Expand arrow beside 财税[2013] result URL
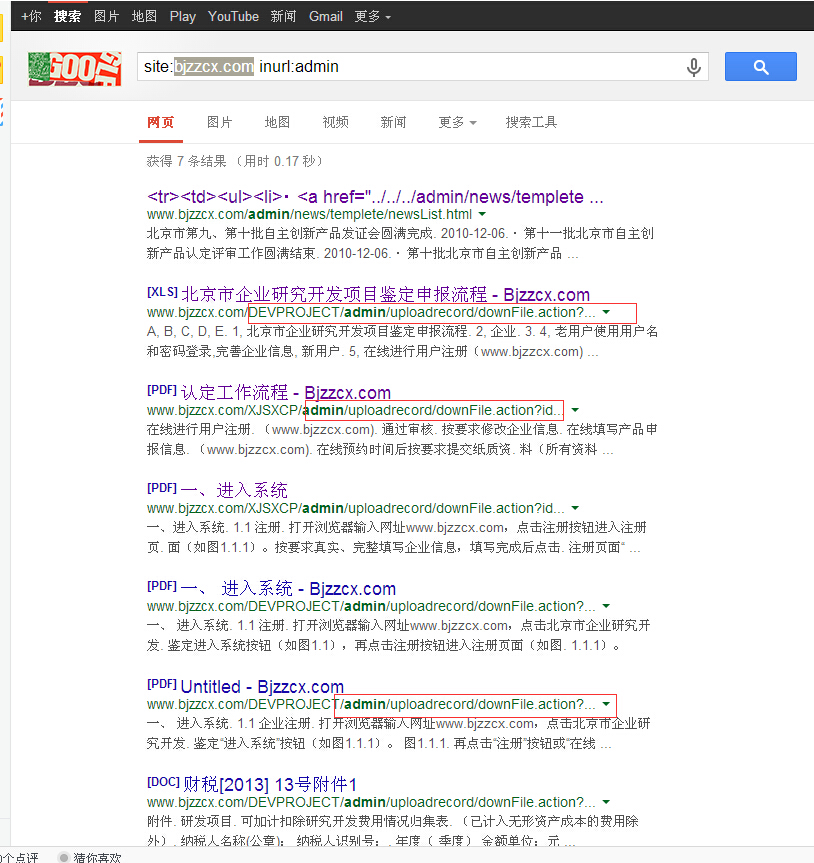 pos(606,802)
